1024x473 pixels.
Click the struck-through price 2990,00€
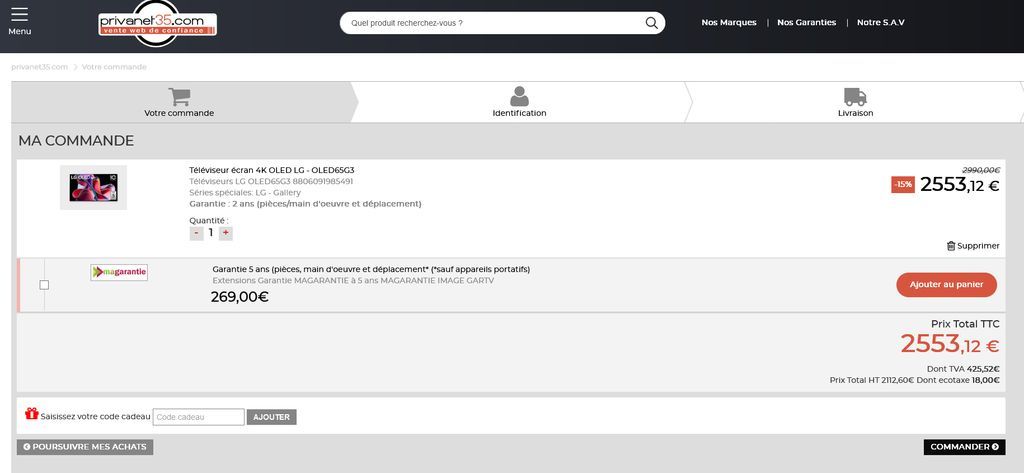point(981,170)
